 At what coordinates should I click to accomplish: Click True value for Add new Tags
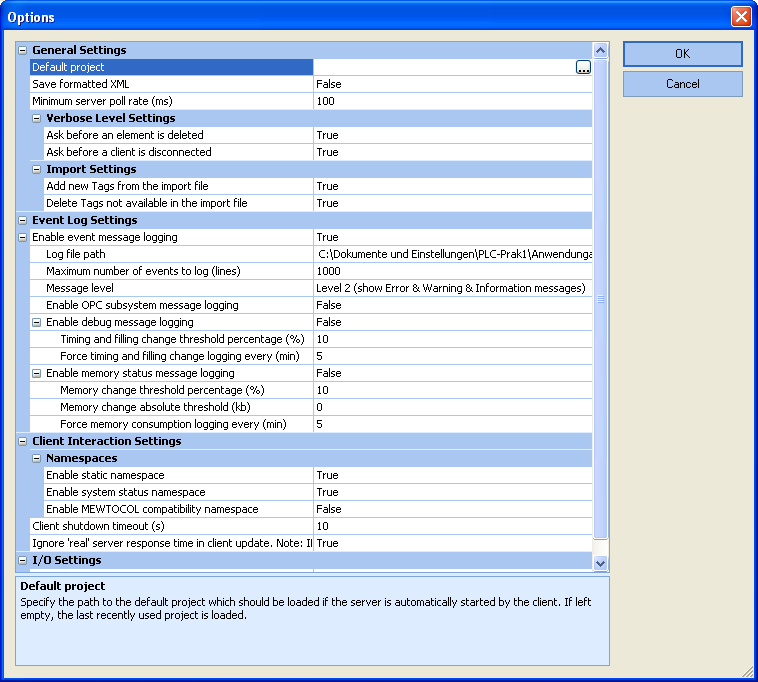(x=327, y=186)
